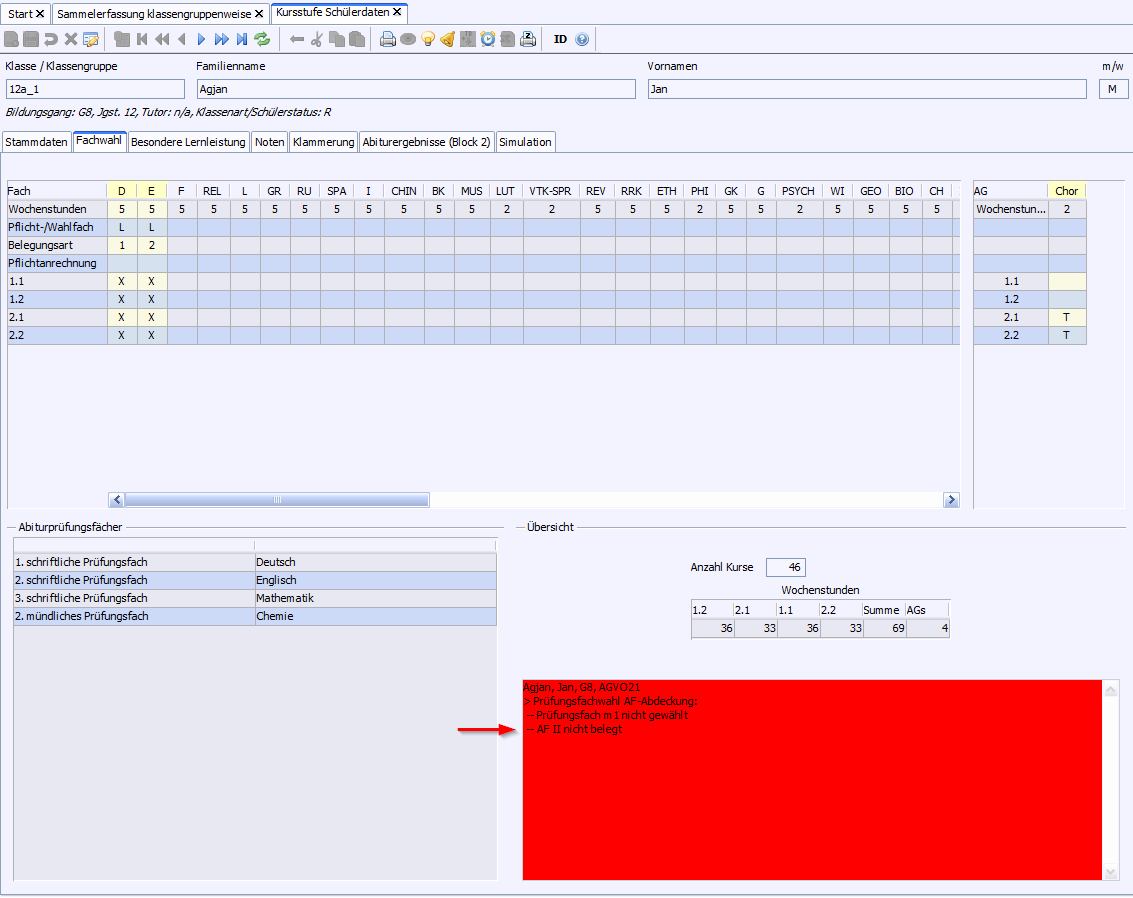Jump to last record icon
This screenshot has height=898, width=1133.
tap(241, 39)
